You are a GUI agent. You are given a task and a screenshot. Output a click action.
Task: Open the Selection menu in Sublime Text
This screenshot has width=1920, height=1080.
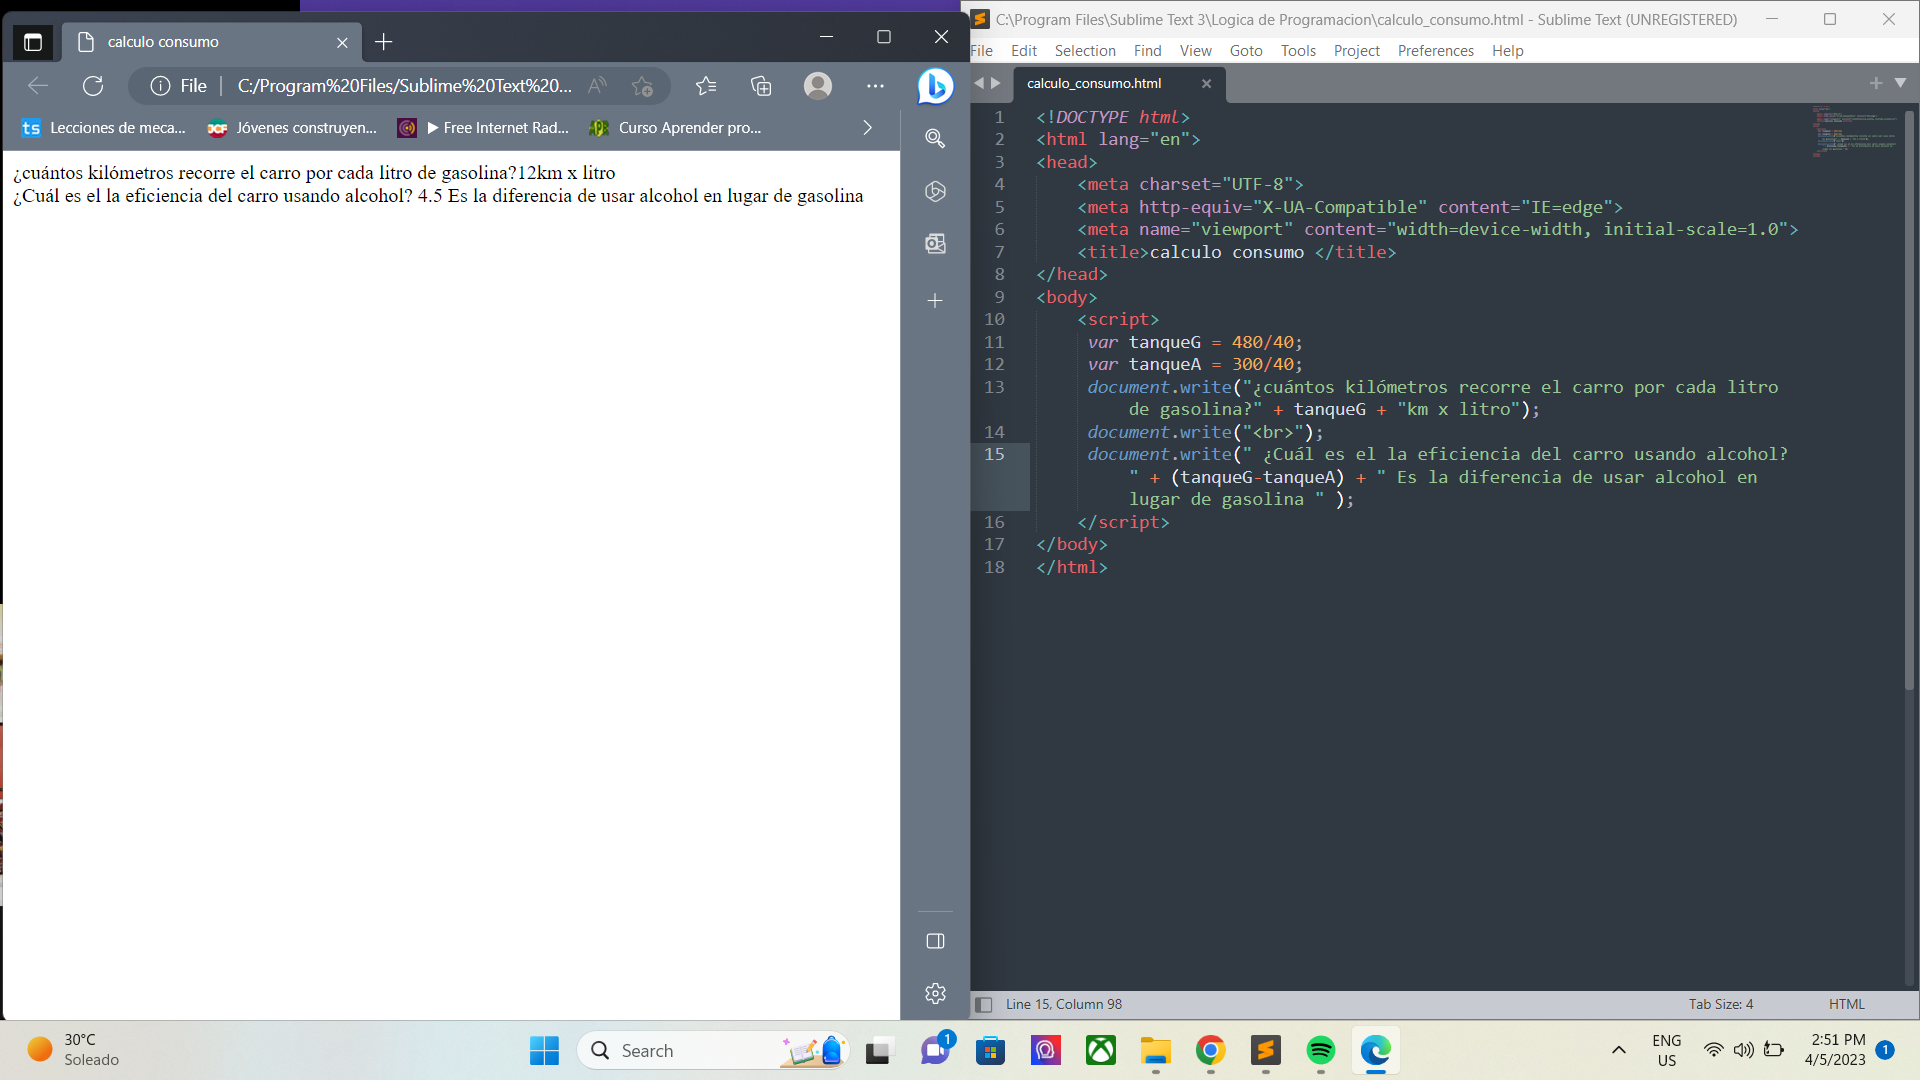[x=1084, y=50]
